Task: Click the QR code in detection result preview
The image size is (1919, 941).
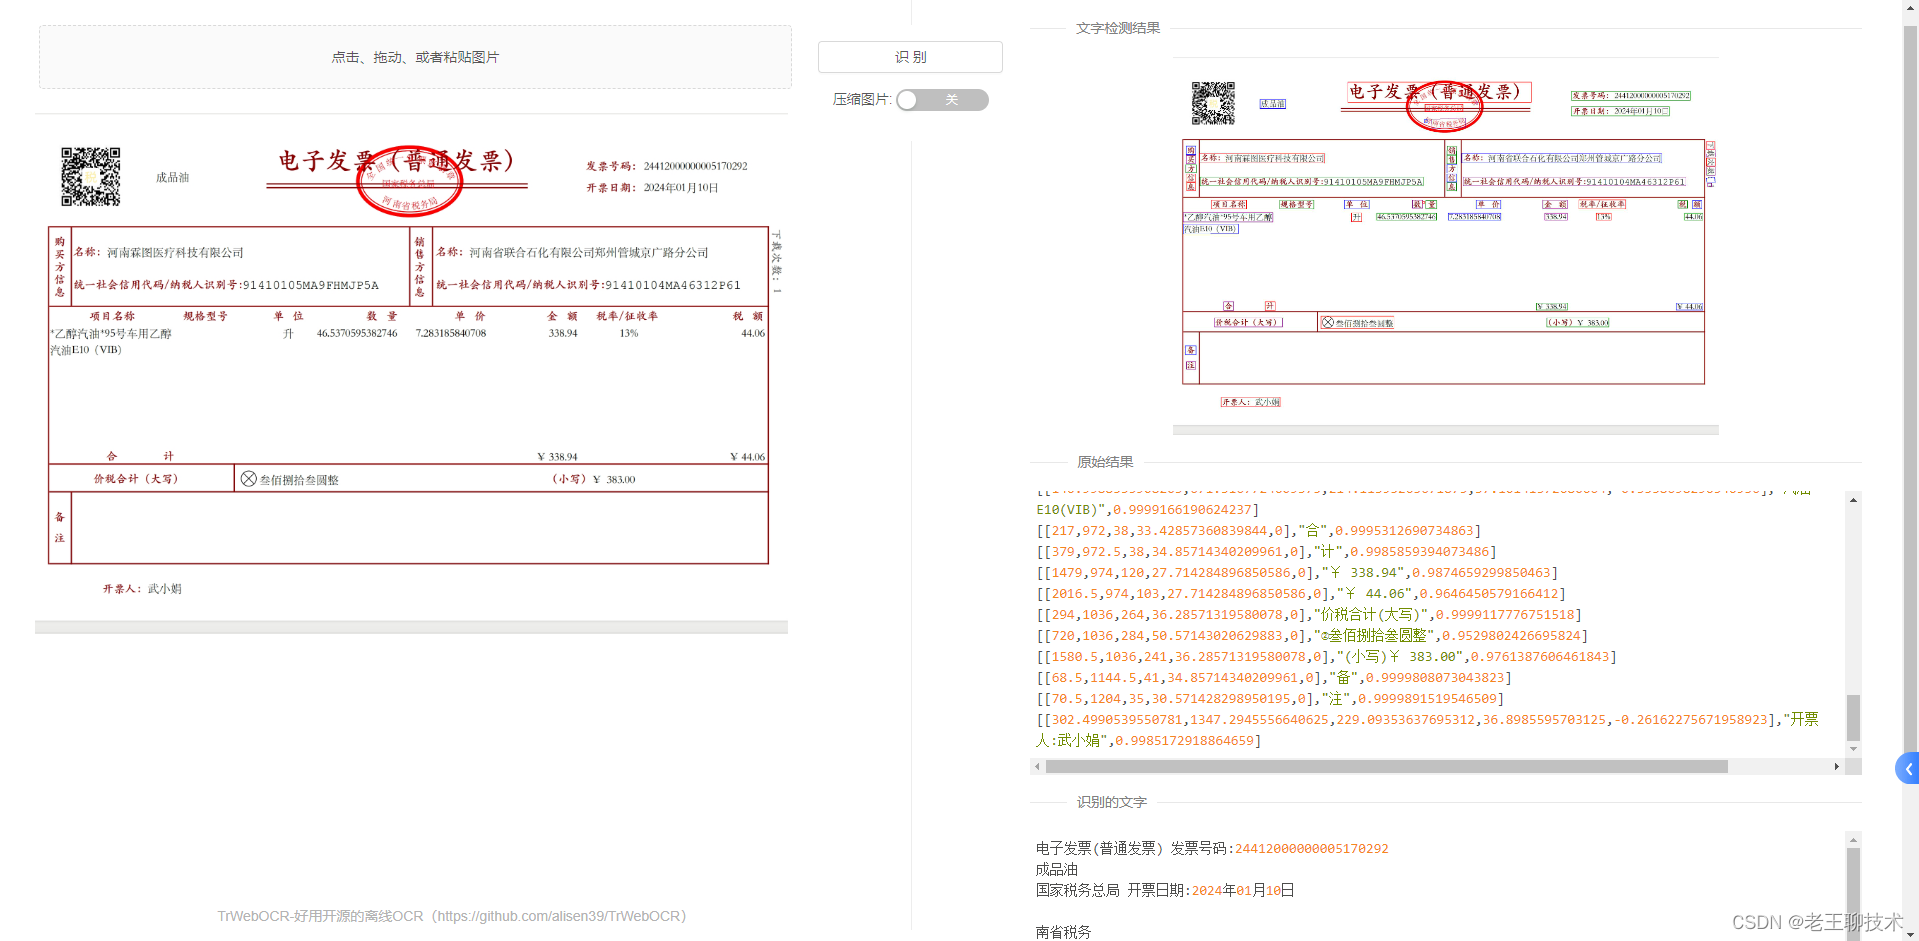Action: click(x=1213, y=103)
